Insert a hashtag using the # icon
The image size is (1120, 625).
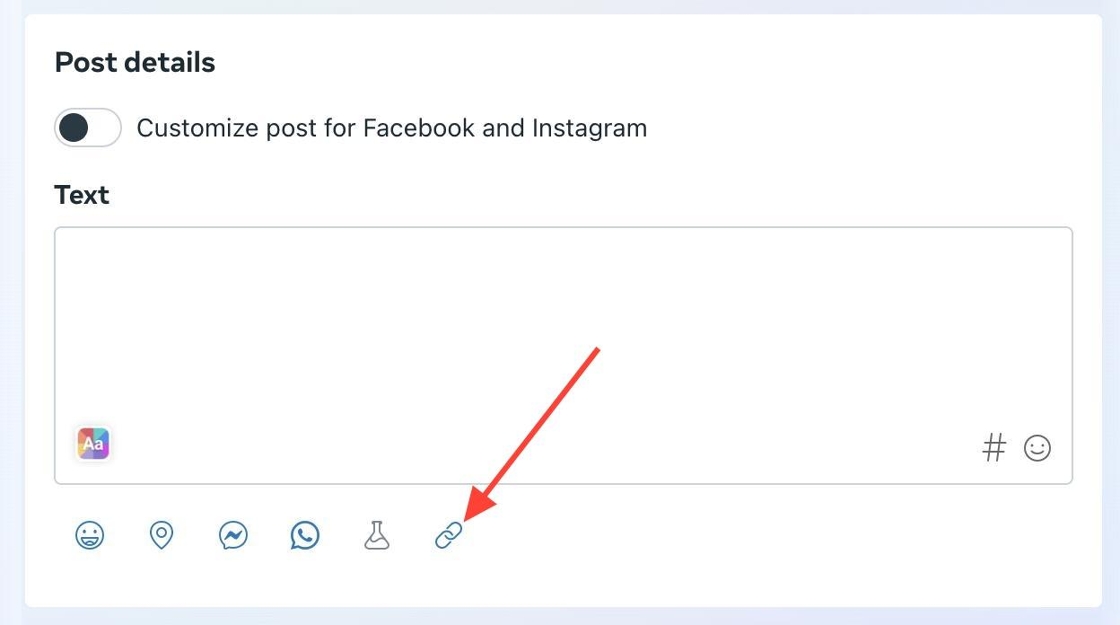994,448
